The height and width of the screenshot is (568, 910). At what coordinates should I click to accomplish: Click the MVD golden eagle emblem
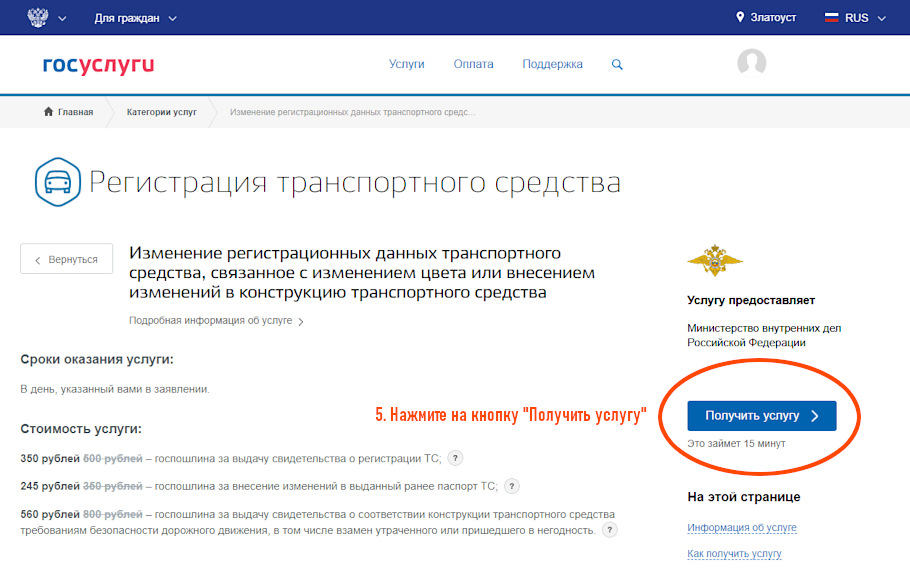[715, 261]
